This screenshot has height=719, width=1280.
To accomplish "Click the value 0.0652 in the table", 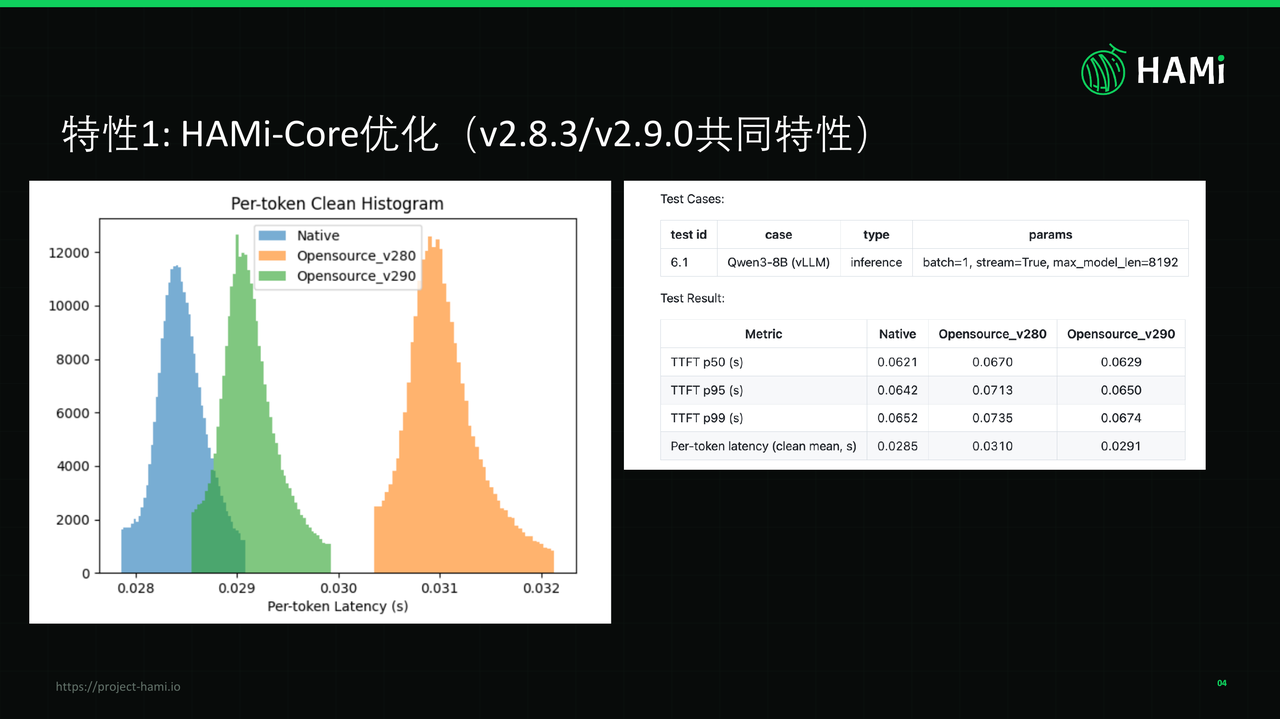I will click(897, 418).
